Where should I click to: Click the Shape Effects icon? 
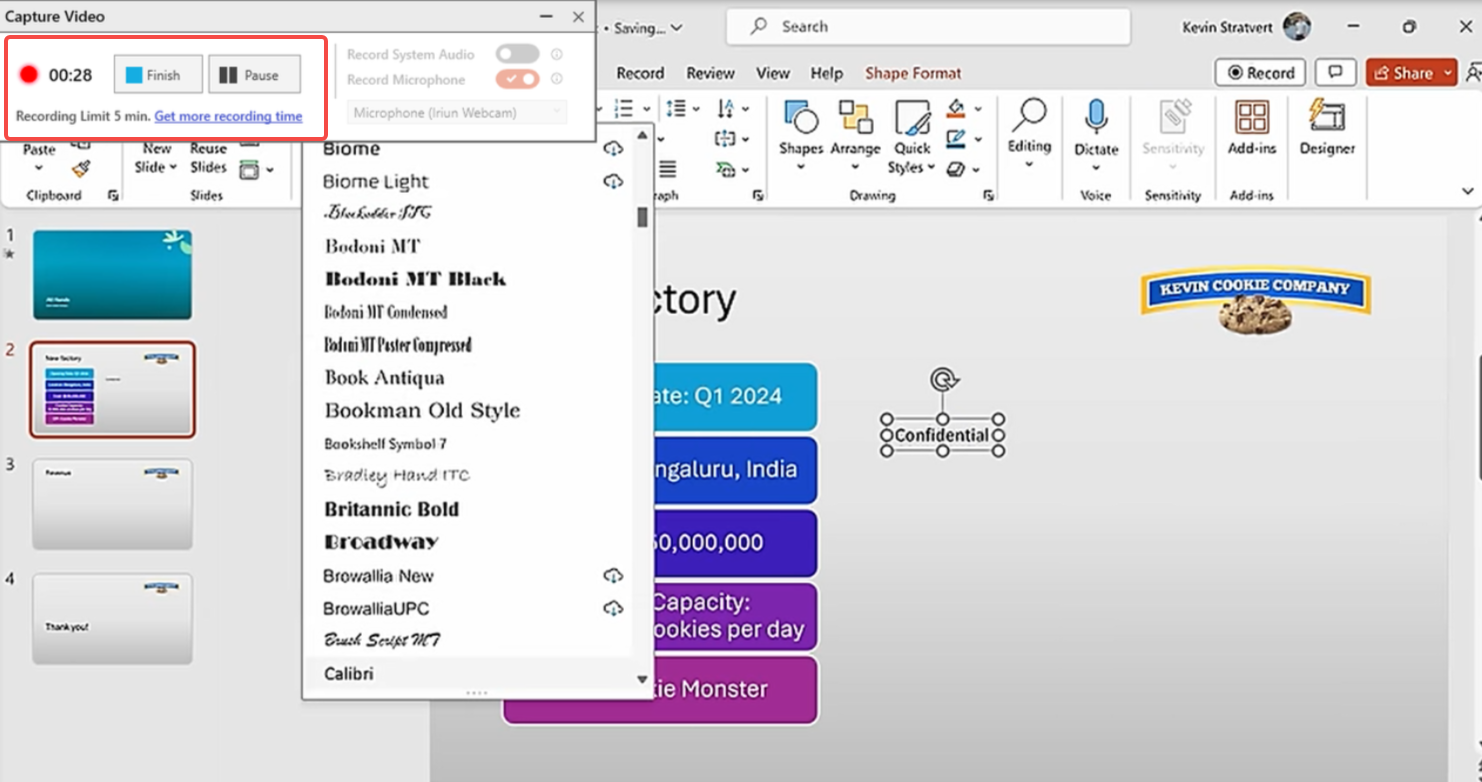pos(956,169)
